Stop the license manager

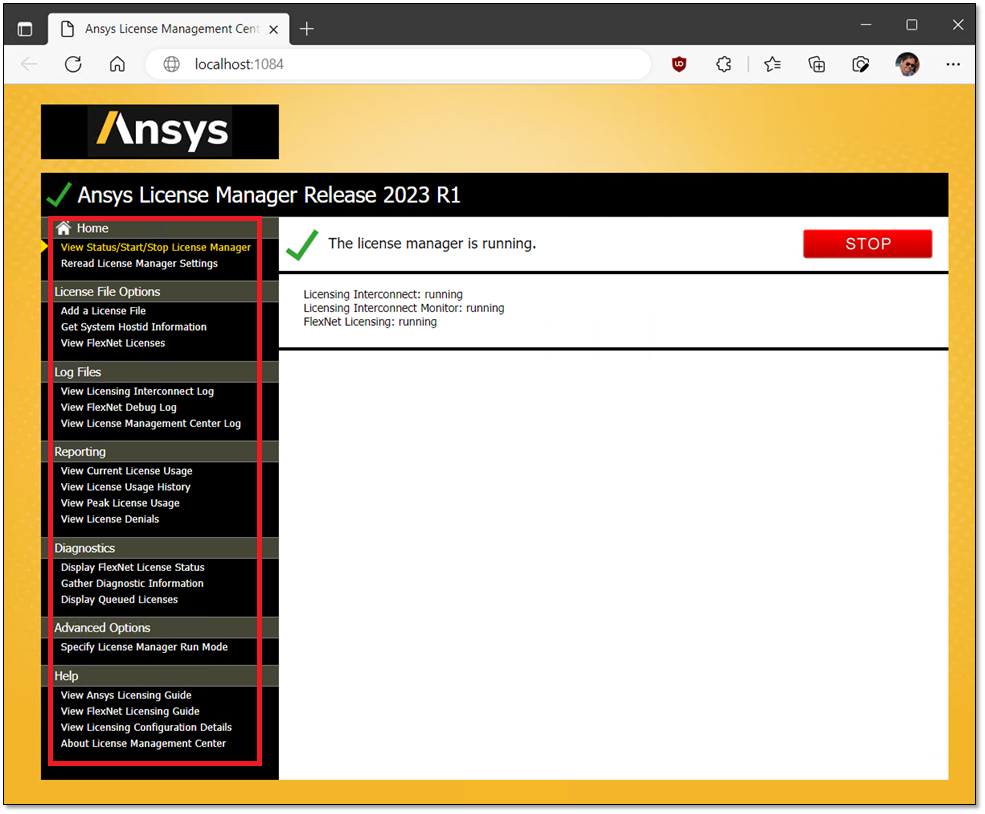[x=868, y=244]
